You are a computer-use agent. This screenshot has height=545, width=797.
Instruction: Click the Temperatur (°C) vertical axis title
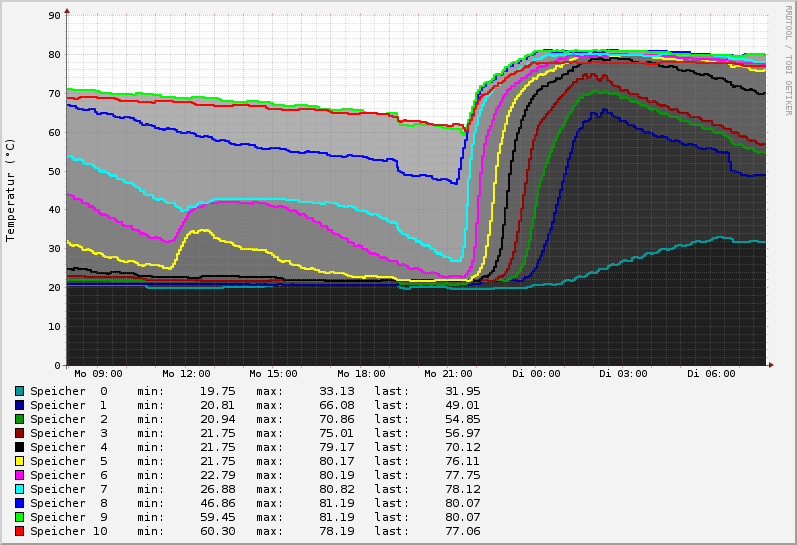click(x=11, y=190)
